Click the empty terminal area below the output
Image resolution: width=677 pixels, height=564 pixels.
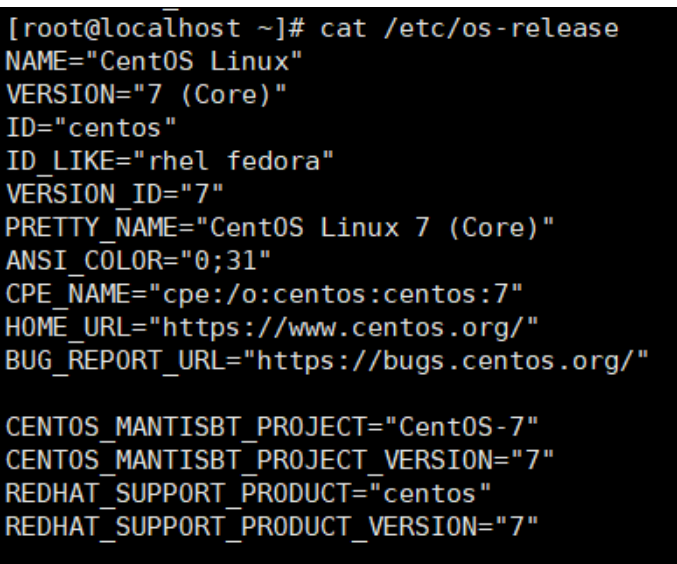pyautogui.click(x=338, y=553)
